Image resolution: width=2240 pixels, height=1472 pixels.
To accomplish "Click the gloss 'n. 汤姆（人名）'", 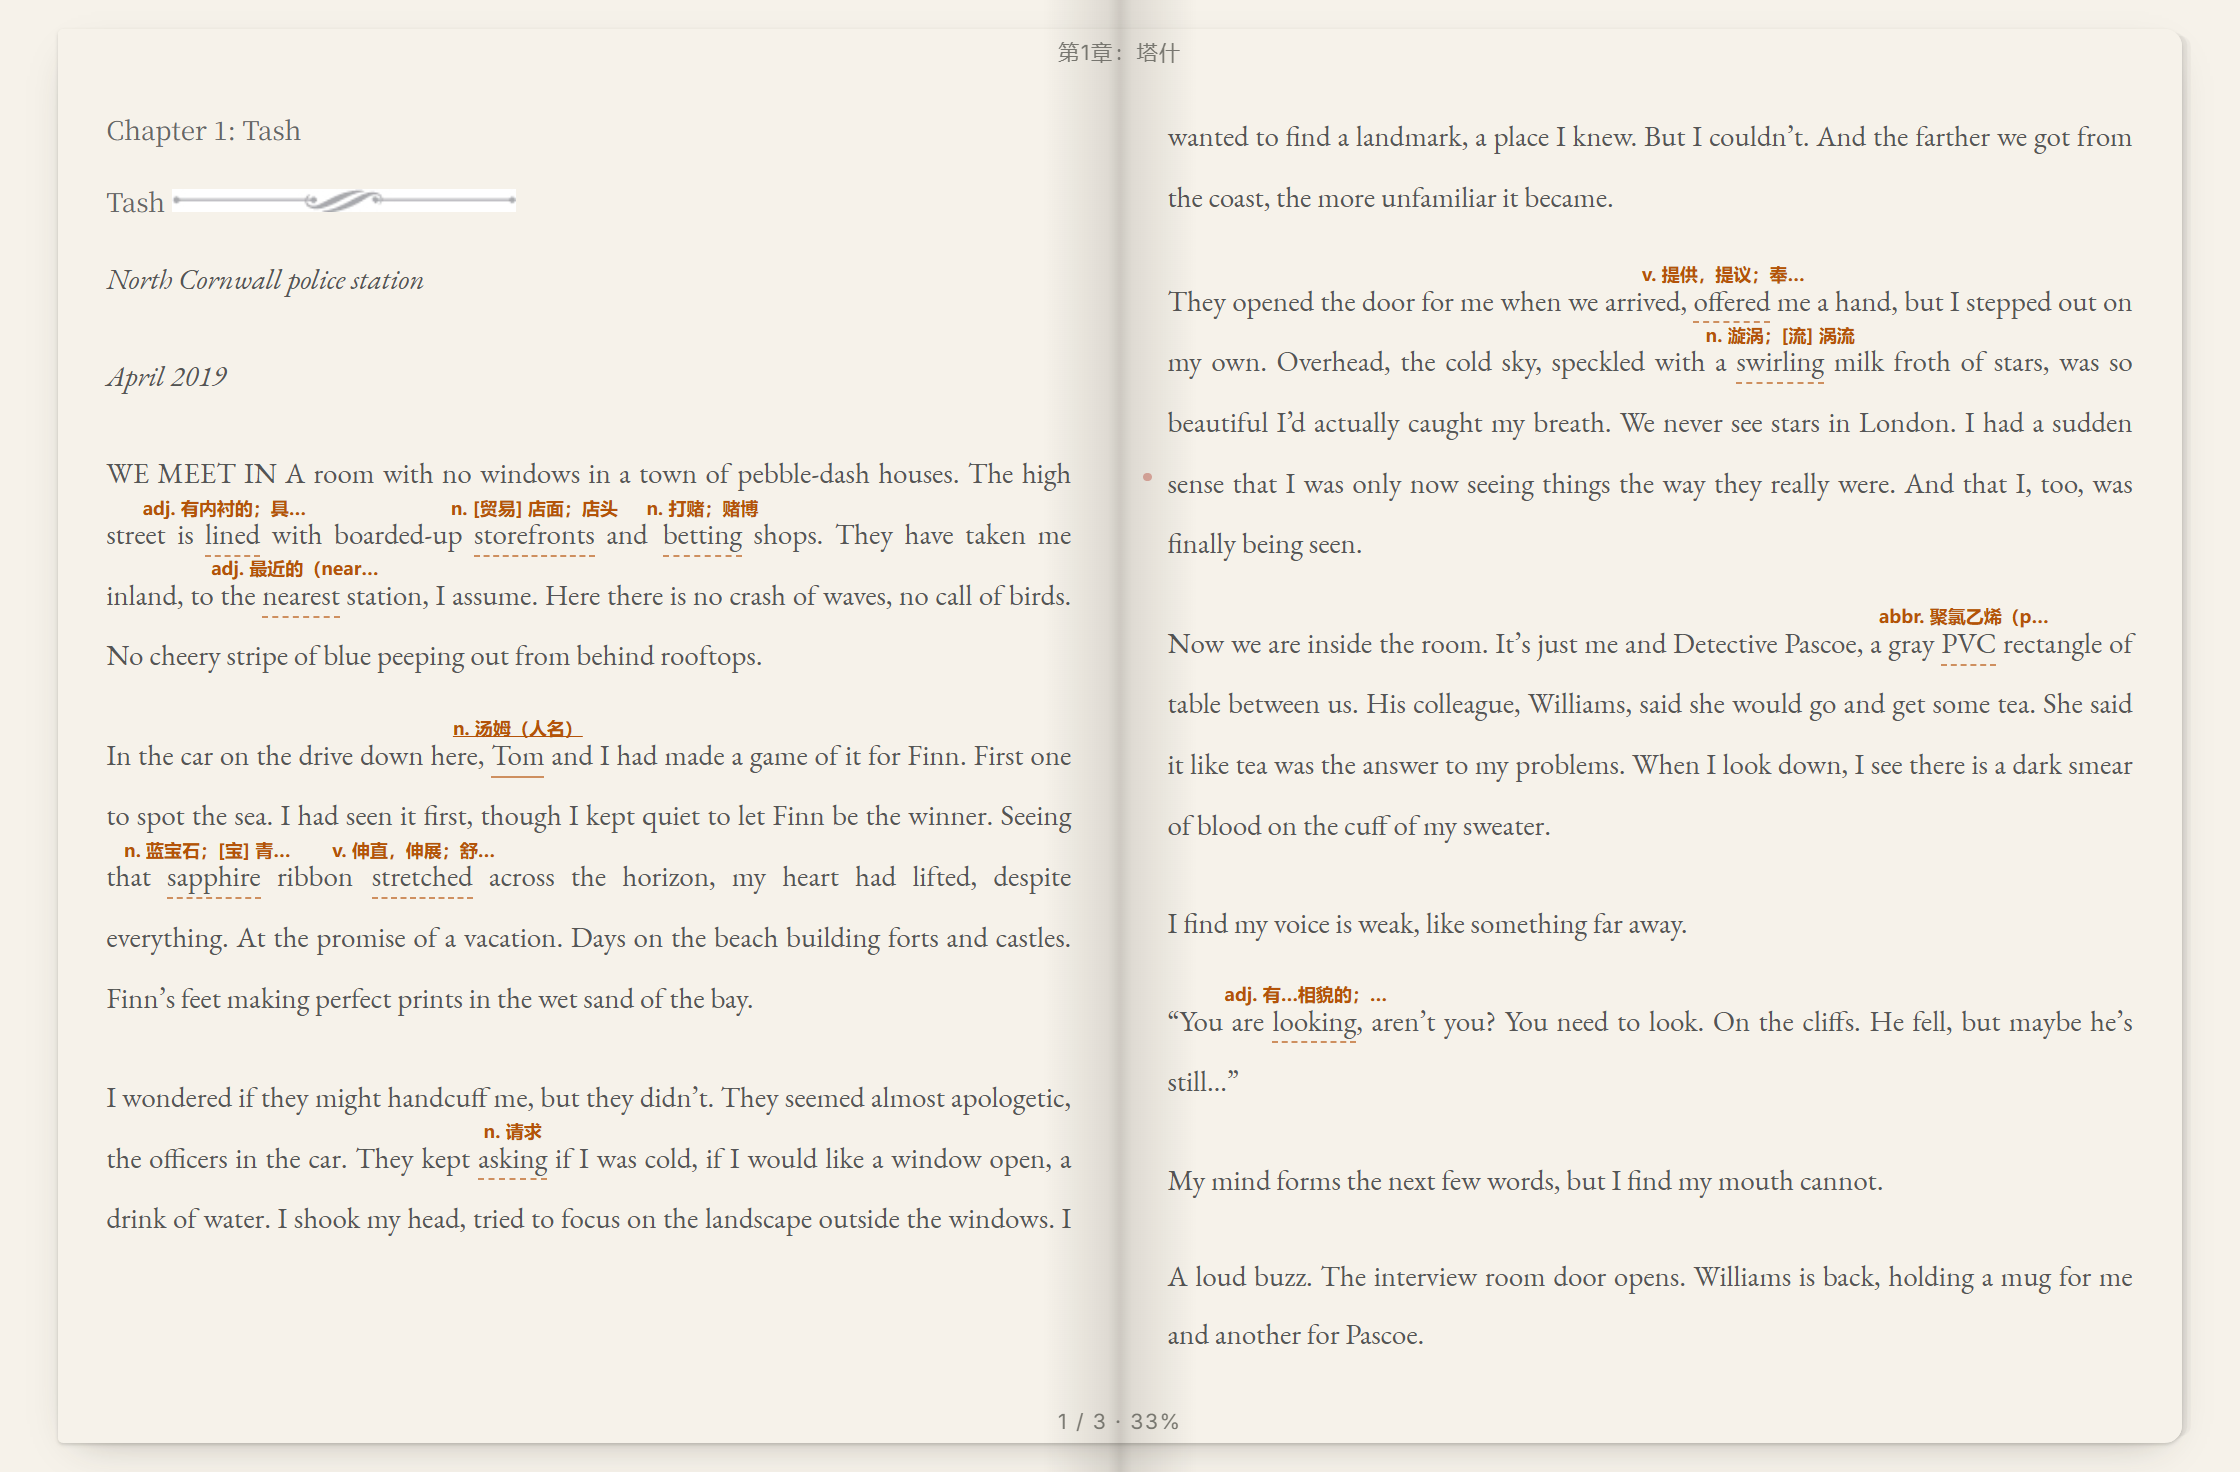I will [517, 729].
